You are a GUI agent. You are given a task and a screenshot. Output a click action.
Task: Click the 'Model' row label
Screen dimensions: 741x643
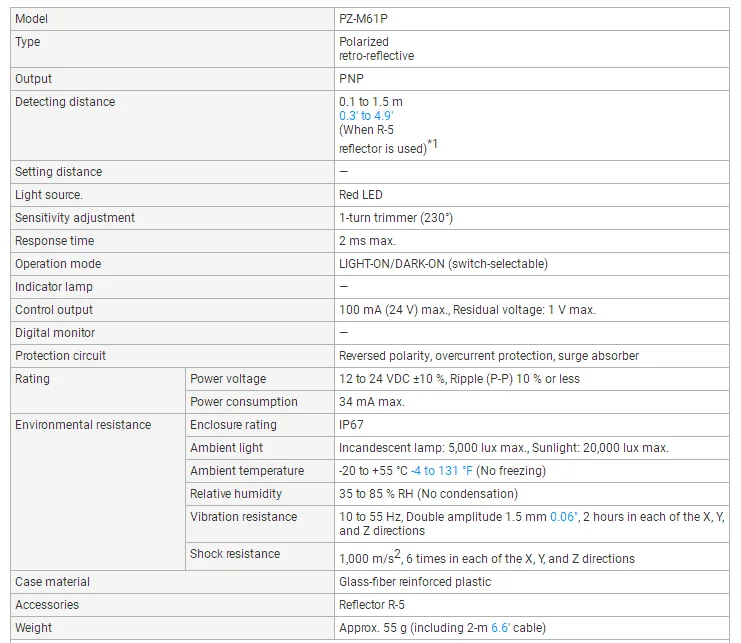pos(31,19)
